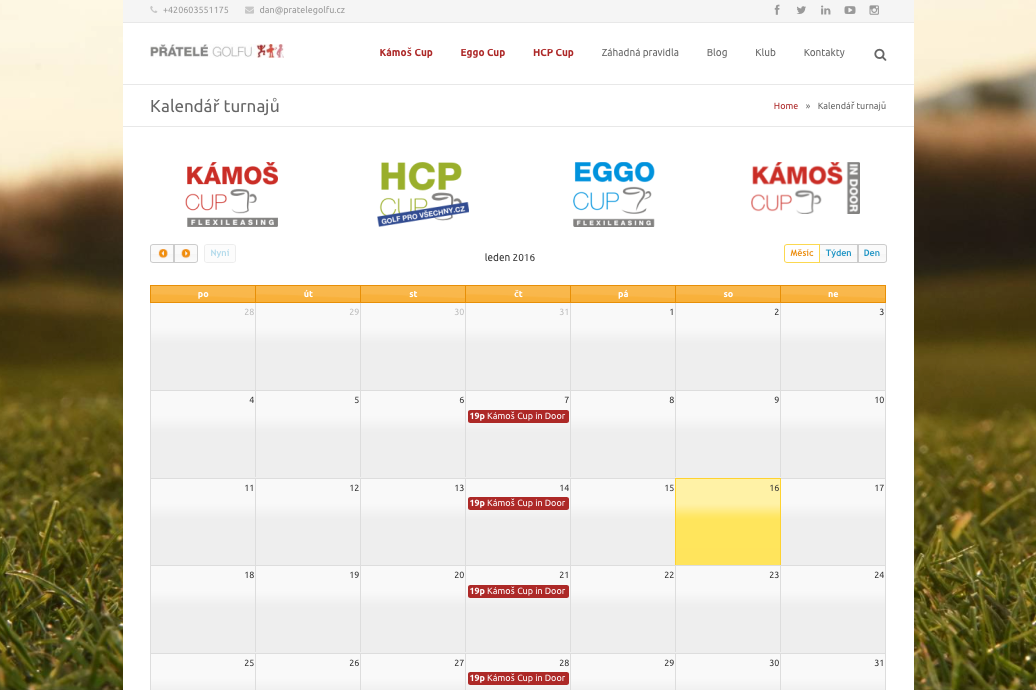The width and height of the screenshot is (1036, 690).
Task: Open Kámoš Cup menu item
Action: pyautogui.click(x=406, y=53)
